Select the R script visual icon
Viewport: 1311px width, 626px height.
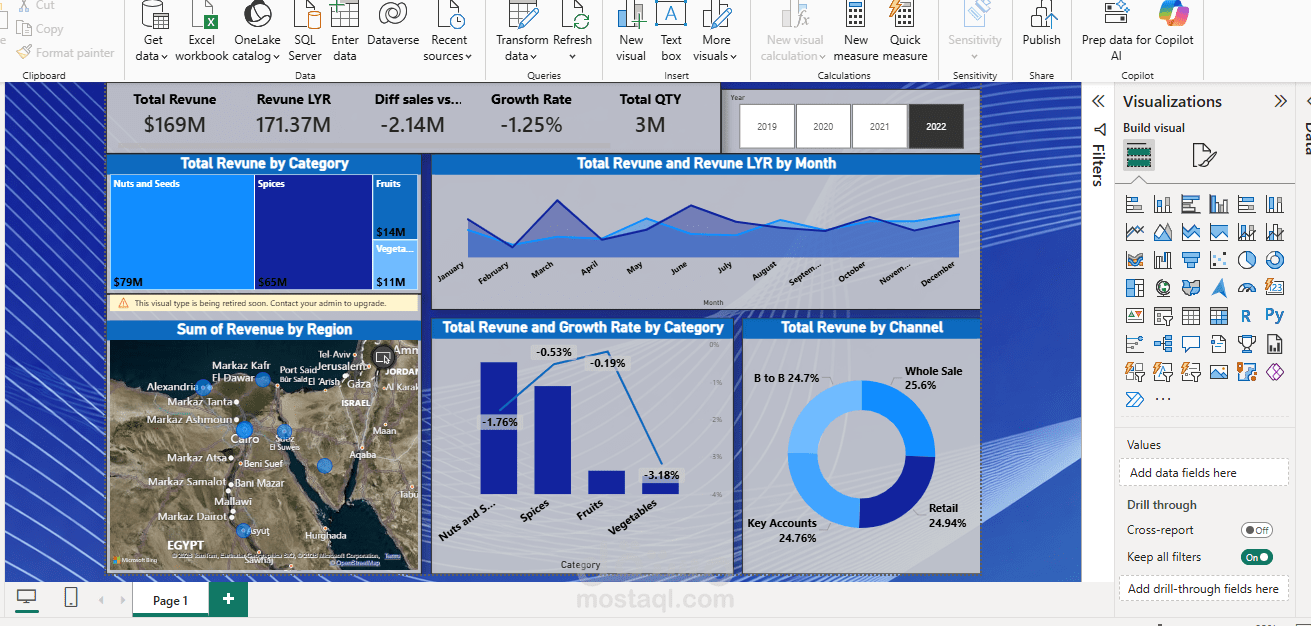pos(1245,314)
